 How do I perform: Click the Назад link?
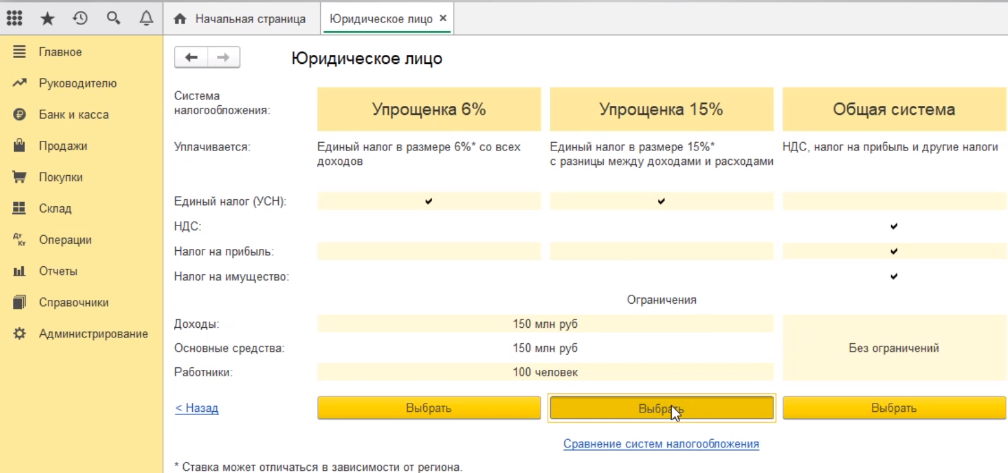point(197,408)
